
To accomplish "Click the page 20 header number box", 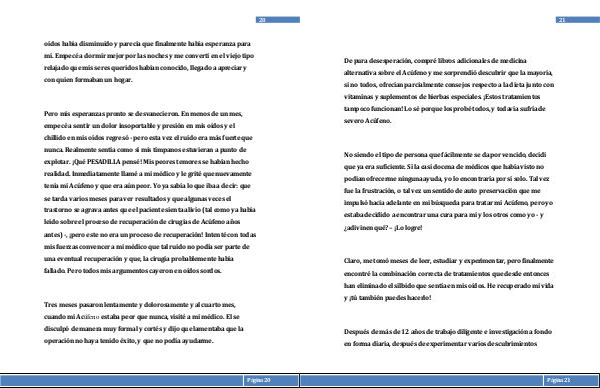I will click(277, 20).
